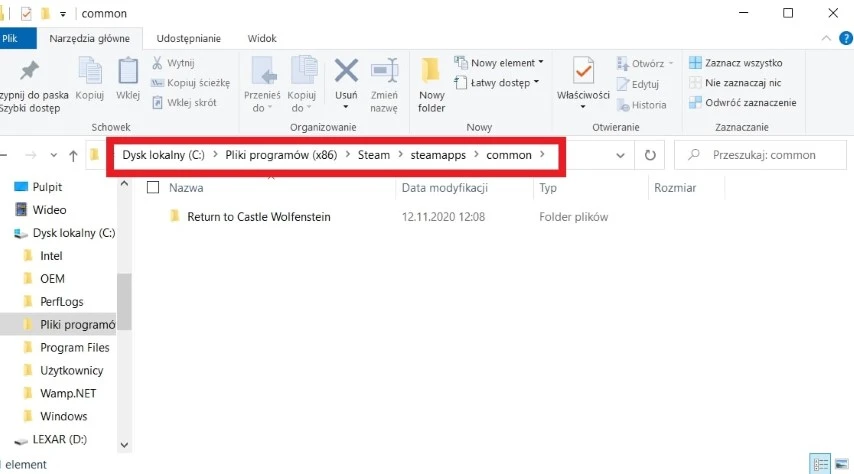Open address bar history dropdown arrow

(622, 155)
